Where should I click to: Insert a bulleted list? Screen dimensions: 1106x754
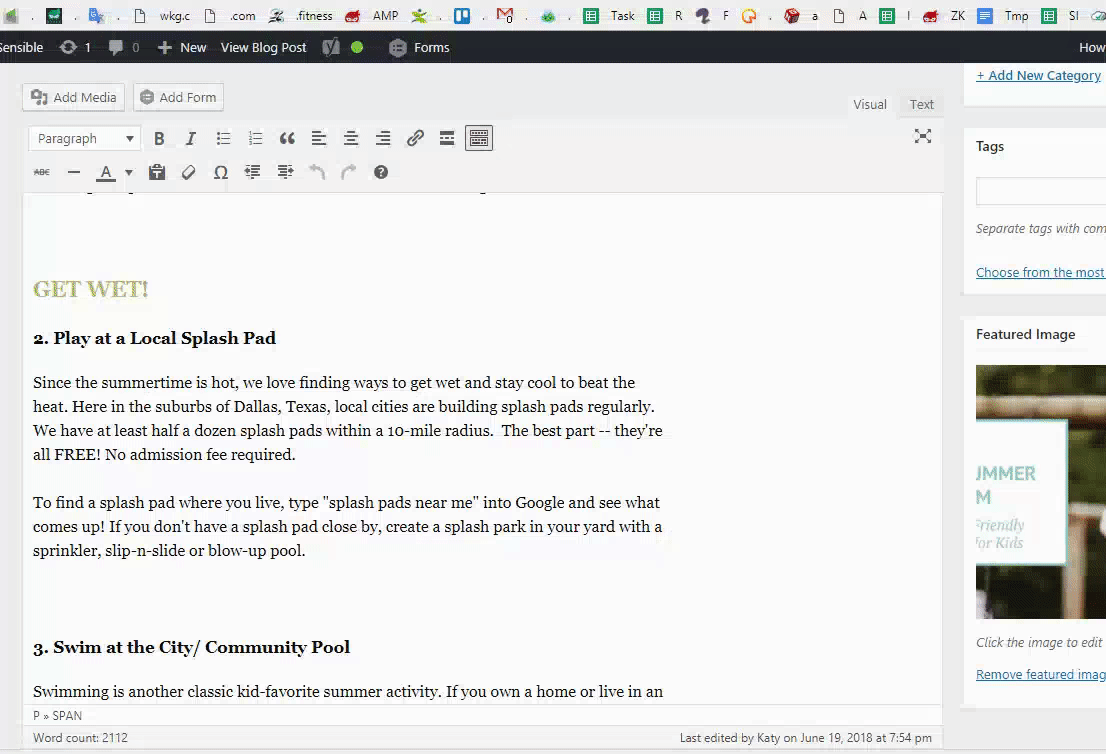pos(223,138)
